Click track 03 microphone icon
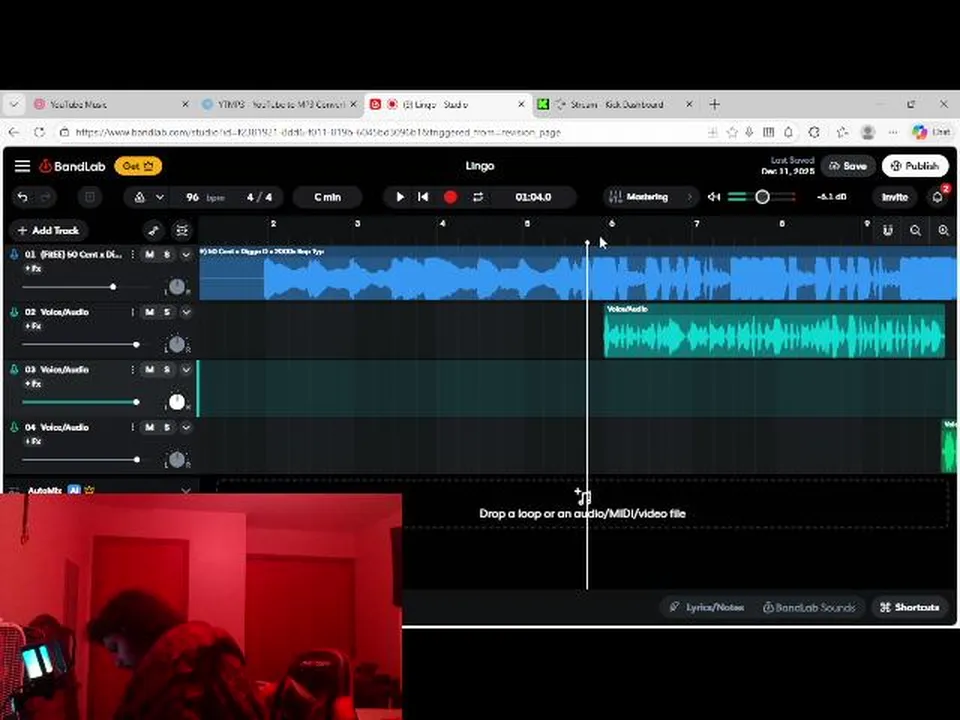This screenshot has width=960, height=720. (x=14, y=370)
